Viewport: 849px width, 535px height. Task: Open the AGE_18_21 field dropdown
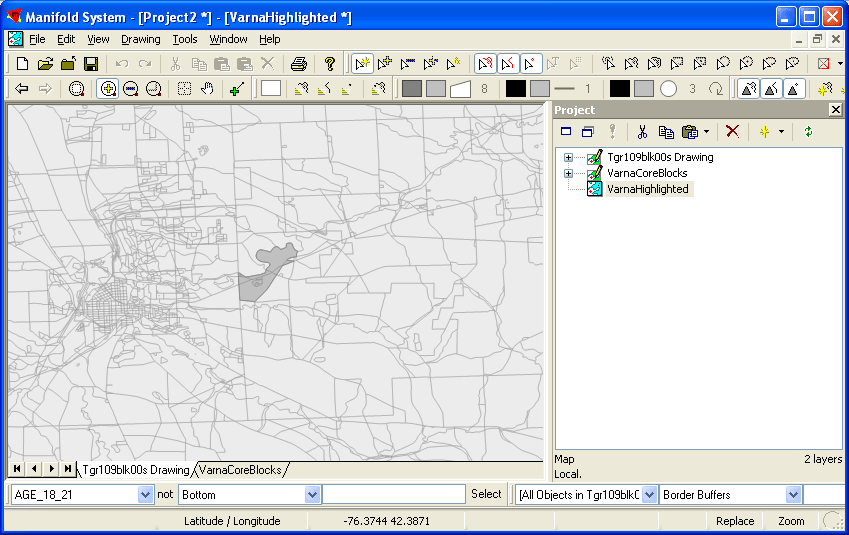[x=145, y=495]
